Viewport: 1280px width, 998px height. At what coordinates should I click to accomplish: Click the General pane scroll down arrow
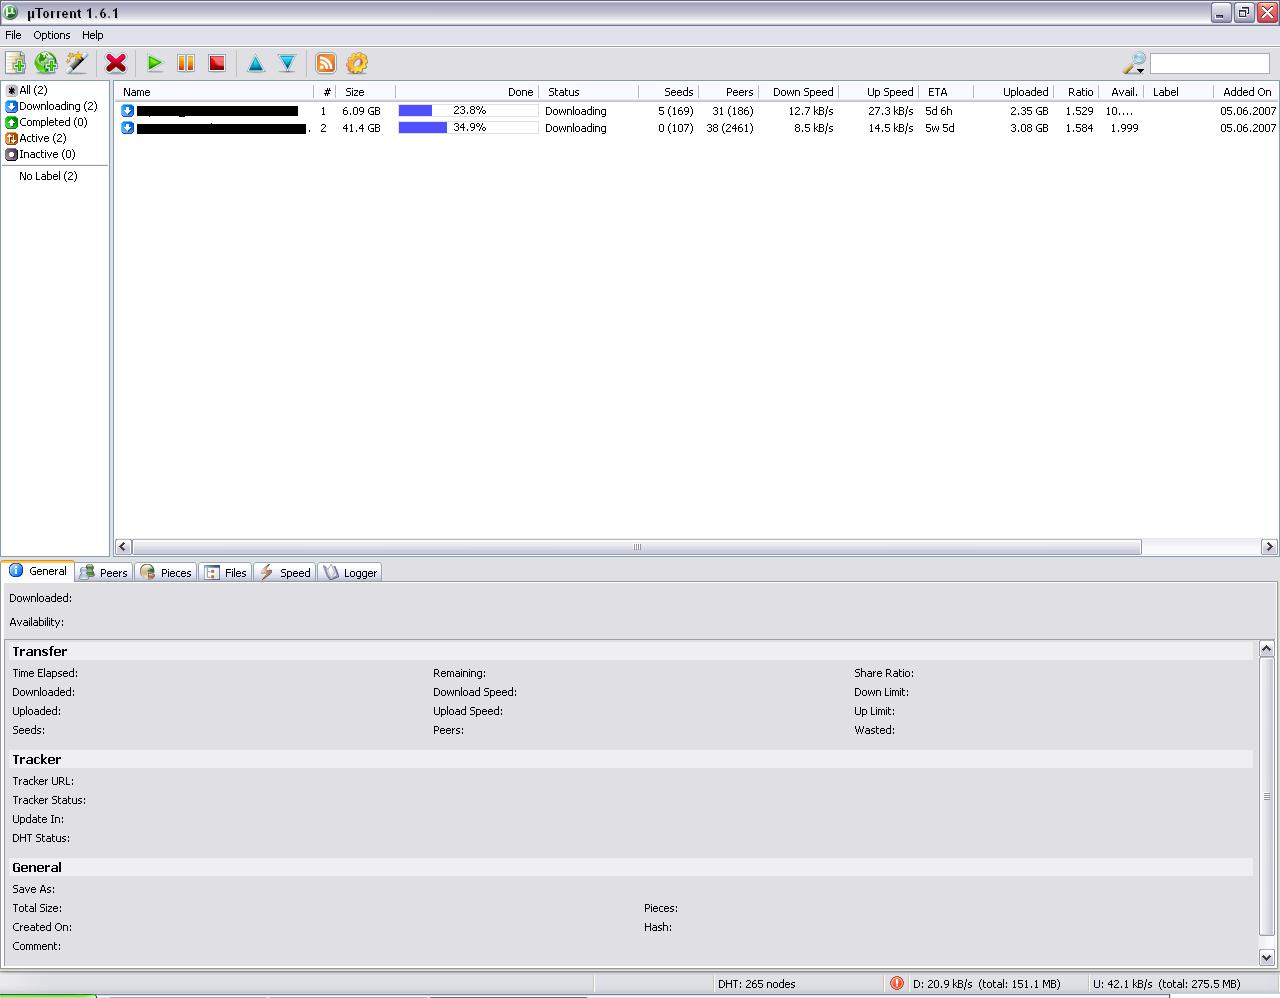1267,958
